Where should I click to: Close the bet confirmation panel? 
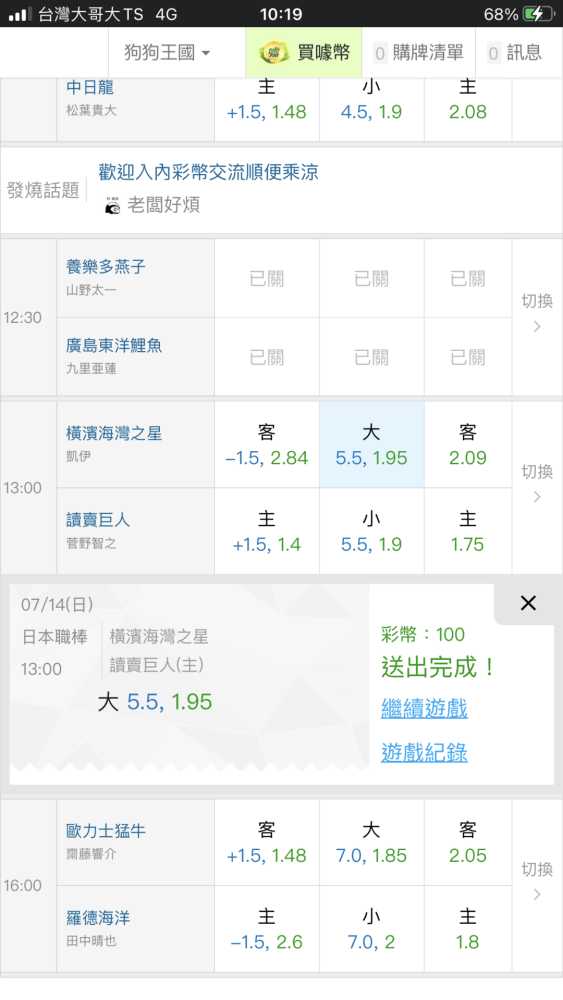coord(528,603)
